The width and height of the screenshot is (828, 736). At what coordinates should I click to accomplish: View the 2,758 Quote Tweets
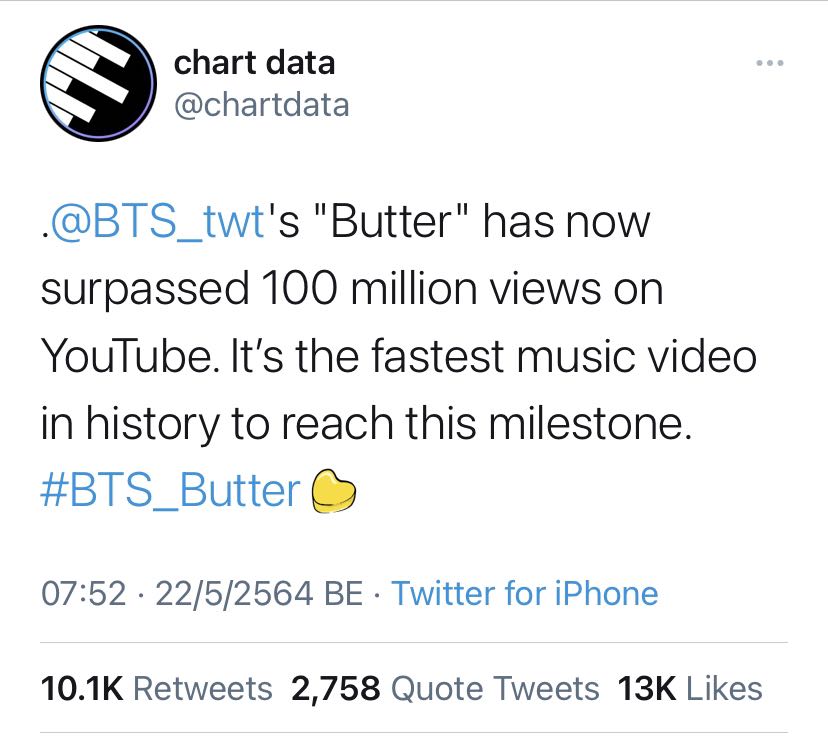445,688
